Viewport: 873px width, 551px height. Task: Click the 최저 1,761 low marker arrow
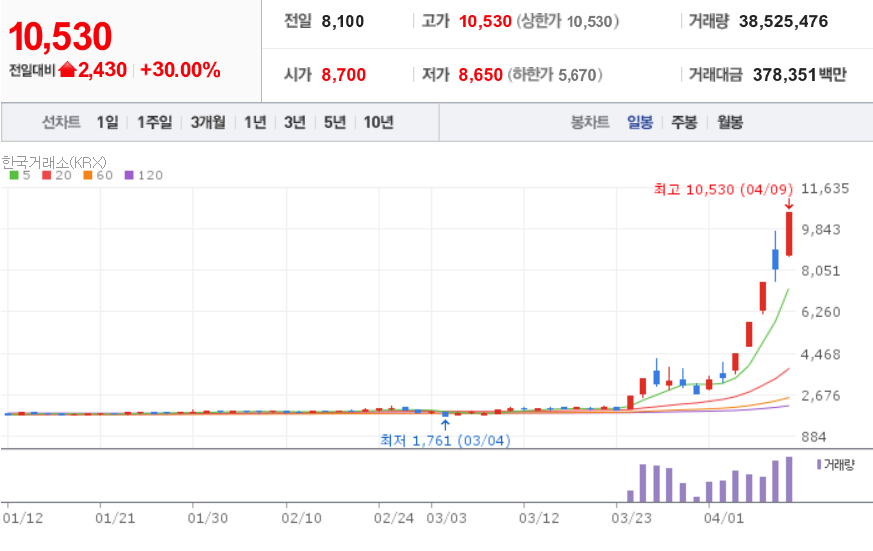point(445,425)
